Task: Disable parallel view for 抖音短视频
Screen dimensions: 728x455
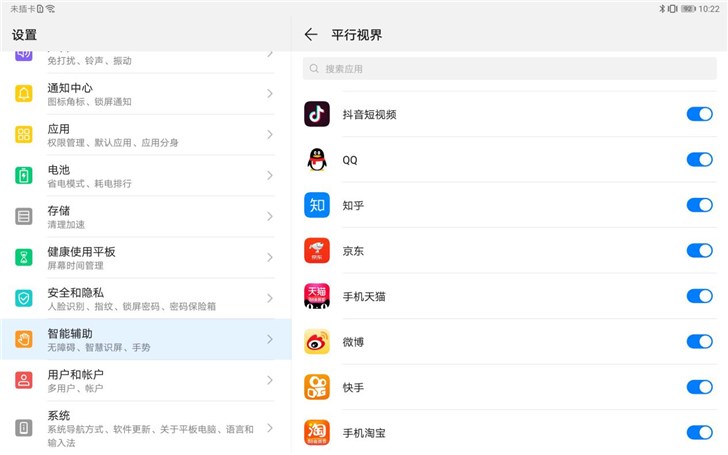Action: tap(699, 114)
